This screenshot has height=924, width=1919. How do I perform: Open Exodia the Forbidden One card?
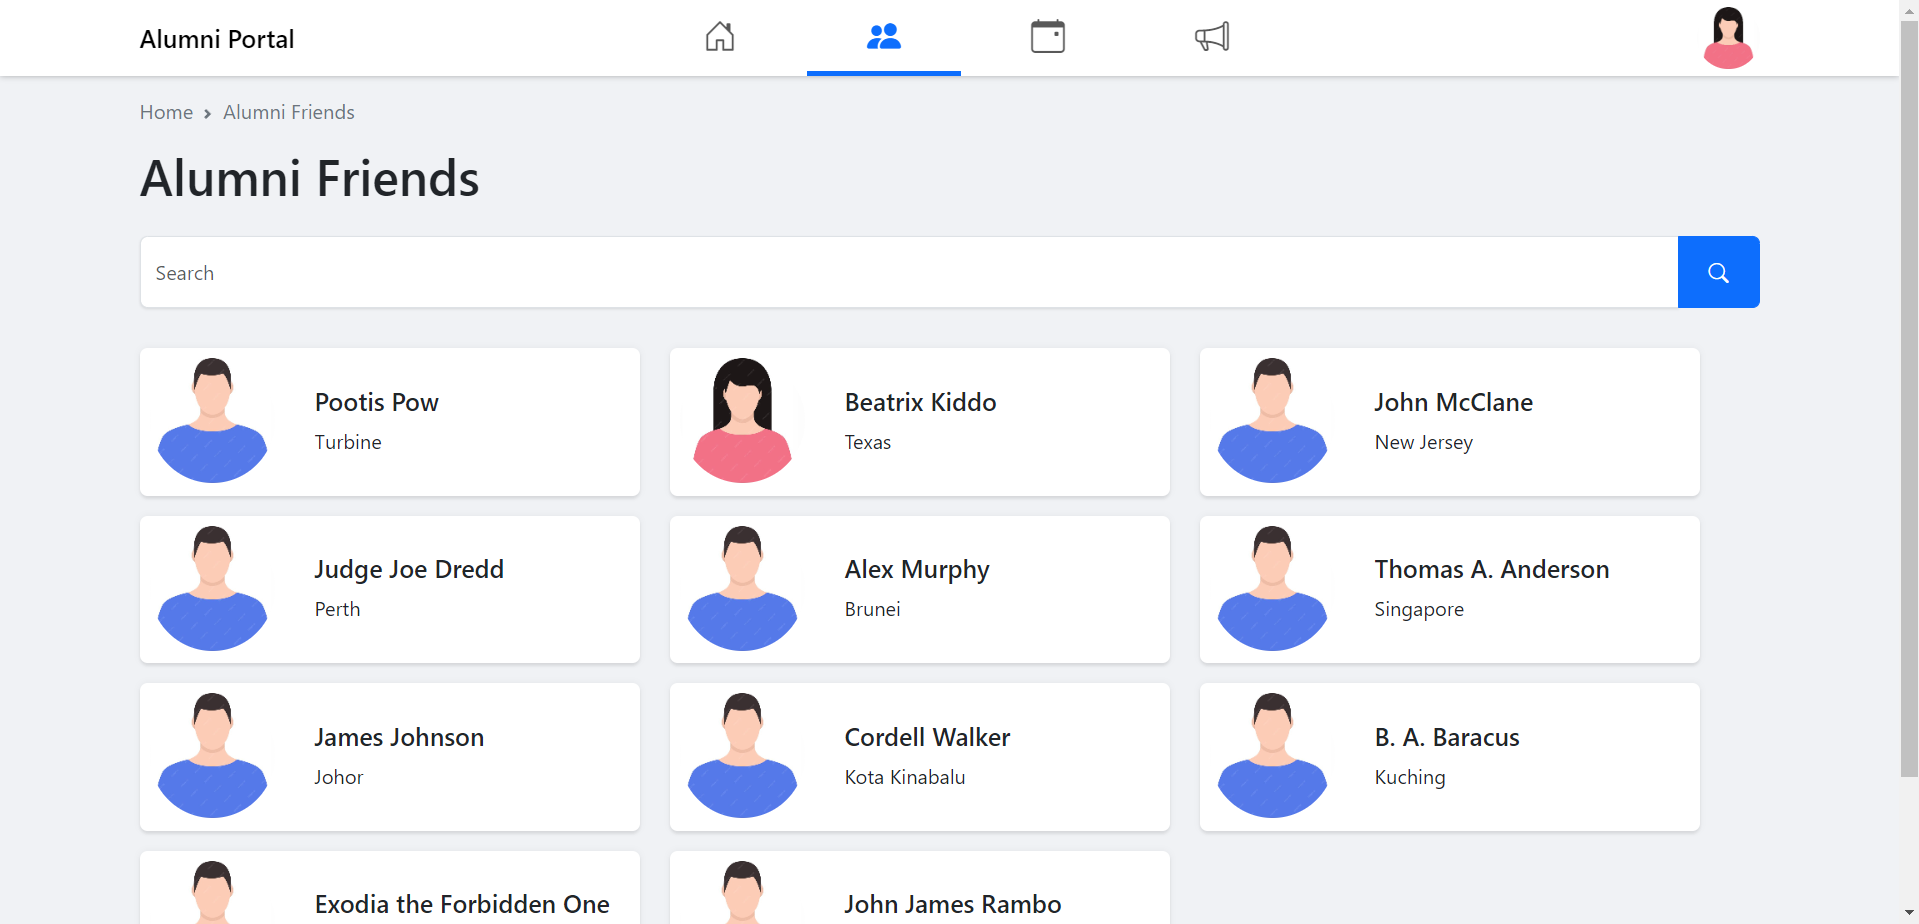[x=390, y=888]
